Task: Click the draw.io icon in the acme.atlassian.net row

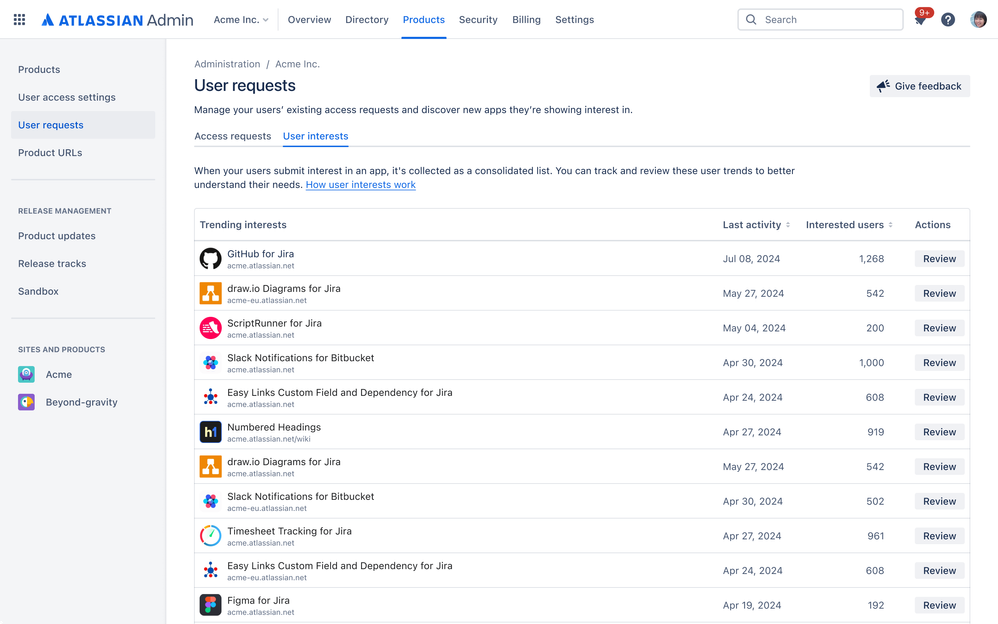Action: click(211, 467)
